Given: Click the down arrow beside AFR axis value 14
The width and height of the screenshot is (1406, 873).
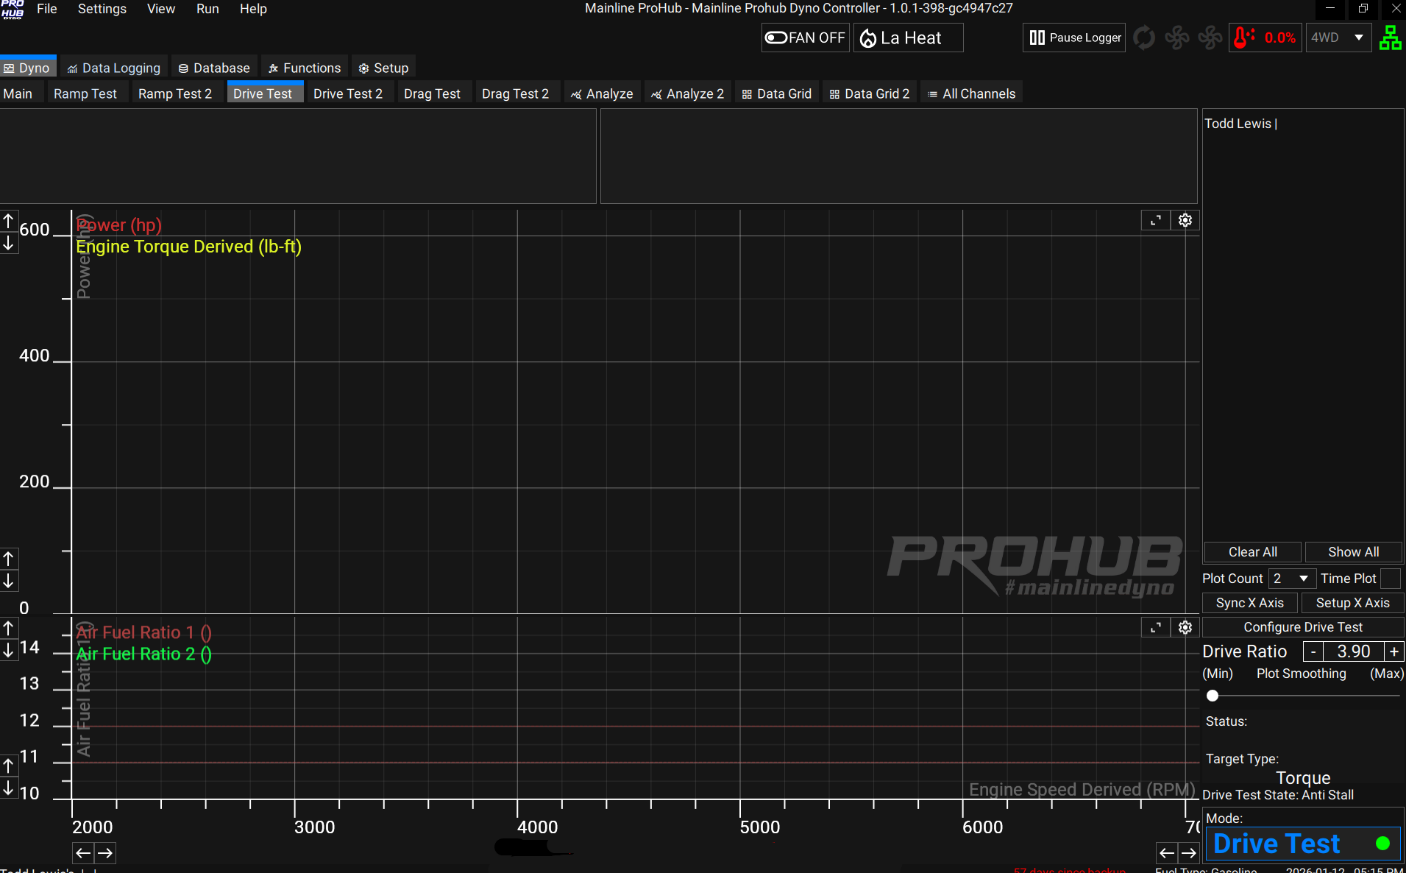Looking at the screenshot, I should 9,650.
